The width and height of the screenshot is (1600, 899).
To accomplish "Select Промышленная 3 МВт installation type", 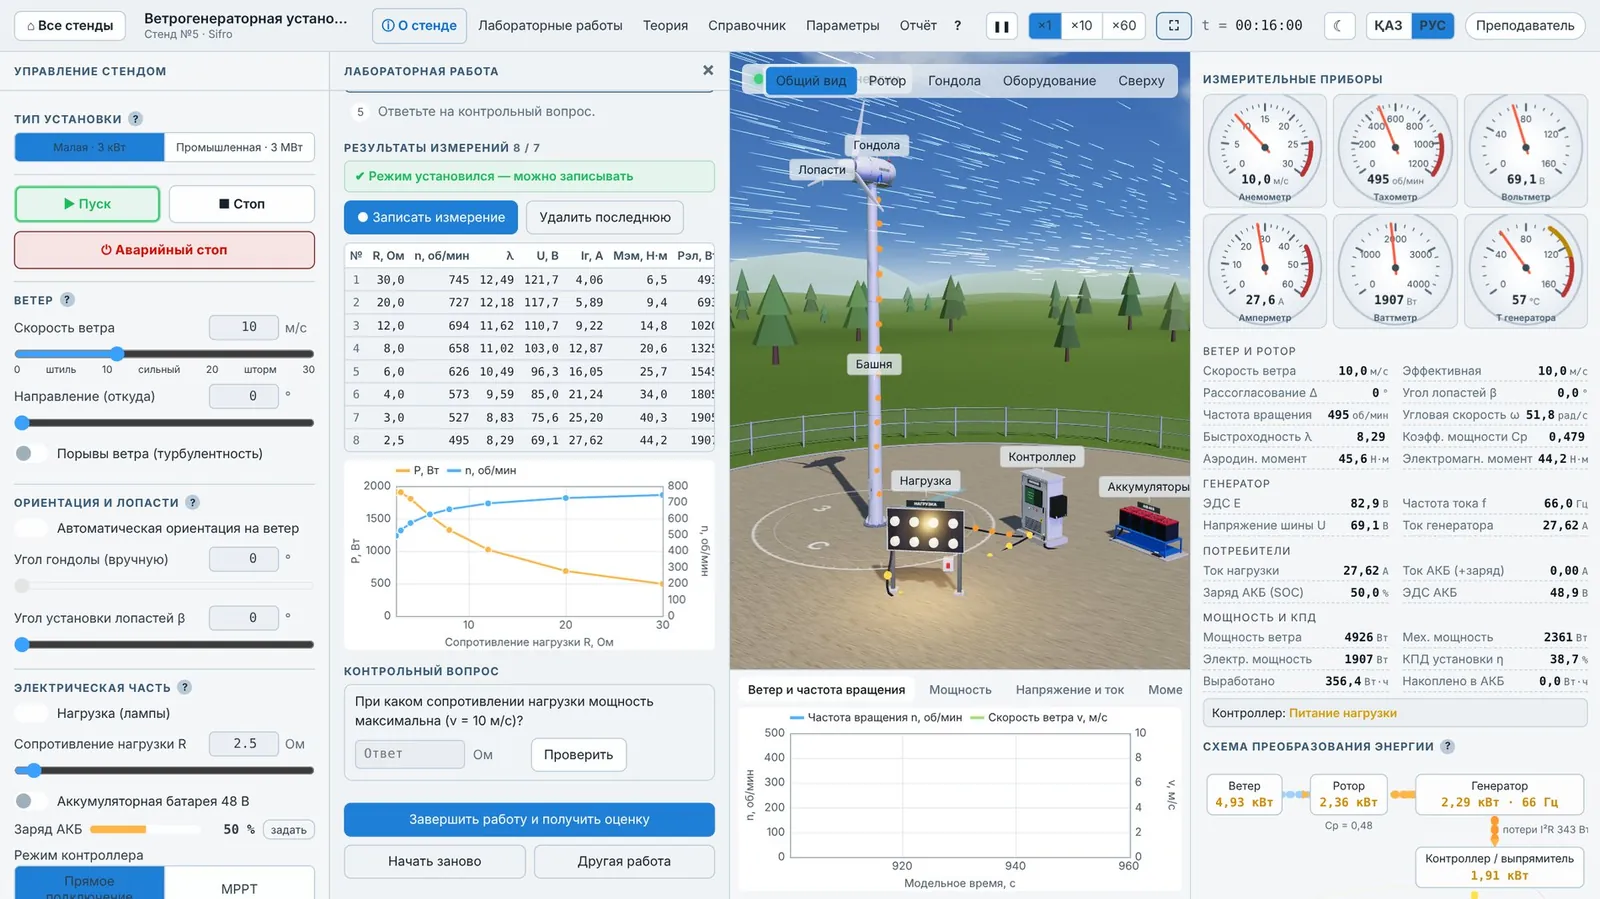I will [x=239, y=147].
